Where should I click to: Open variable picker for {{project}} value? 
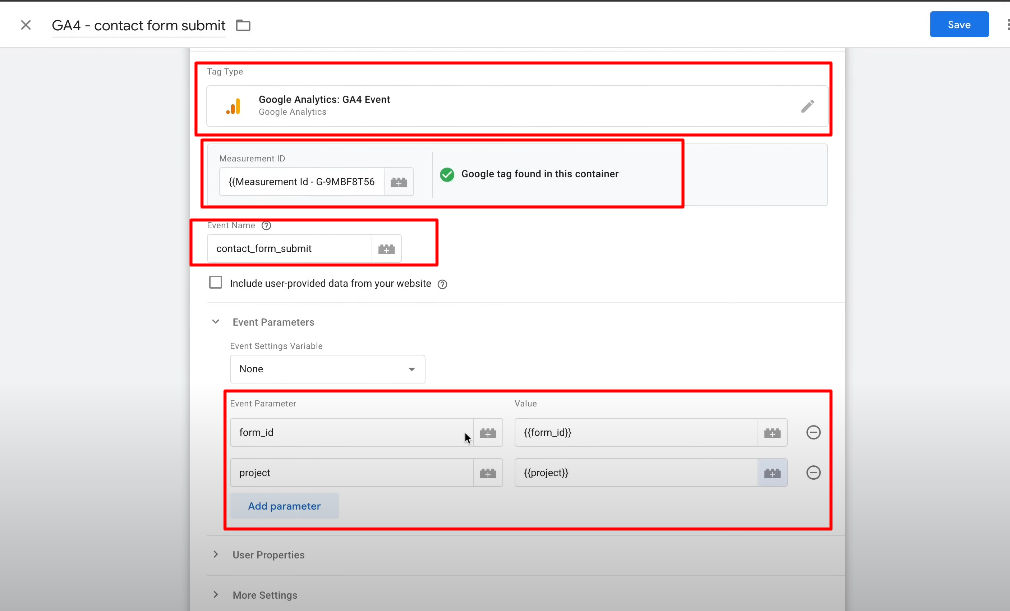[x=772, y=473]
